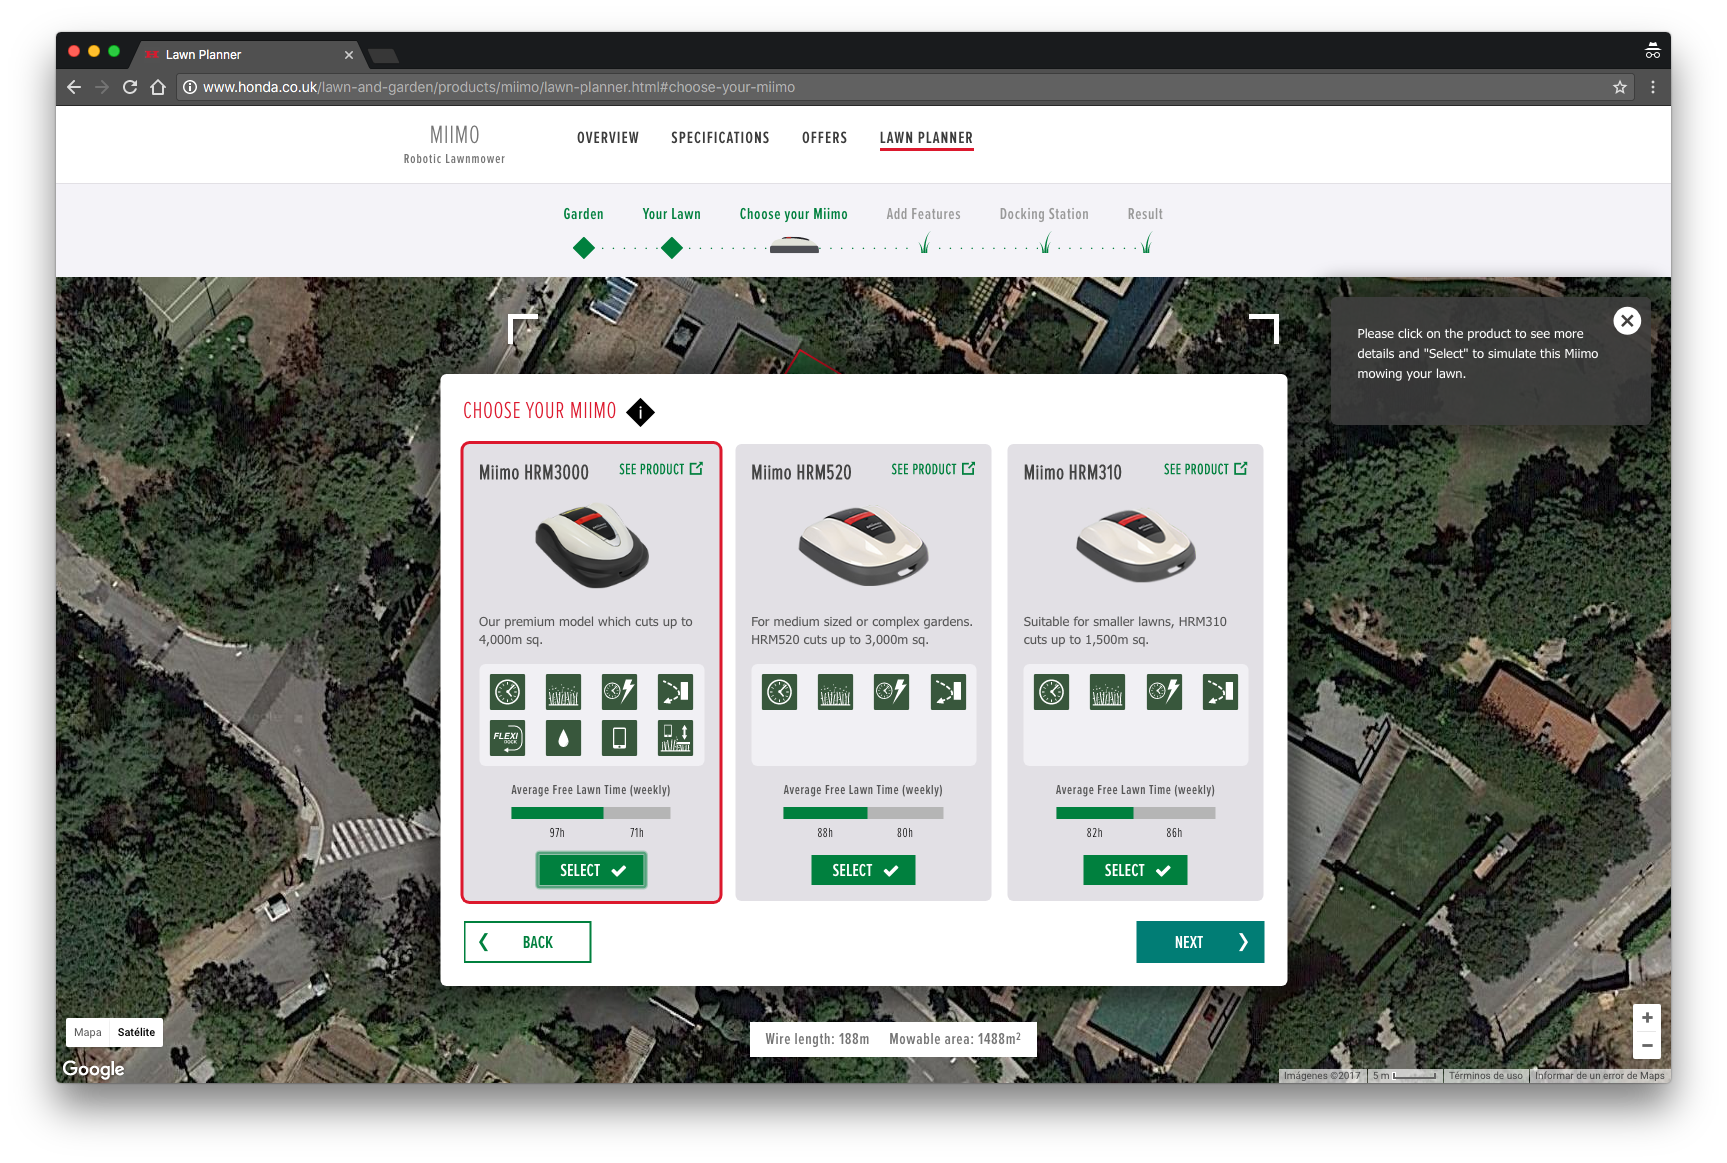1727x1163 pixels.
Task: Click the HRM3000 quick charge lightning icon
Action: click(619, 692)
